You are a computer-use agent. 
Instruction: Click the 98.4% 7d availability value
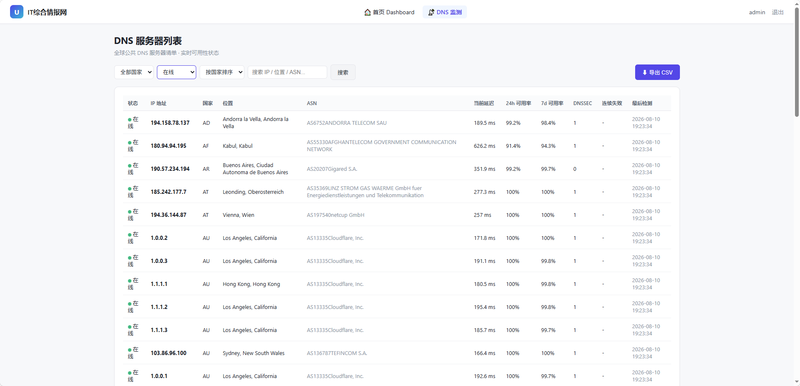coord(548,123)
